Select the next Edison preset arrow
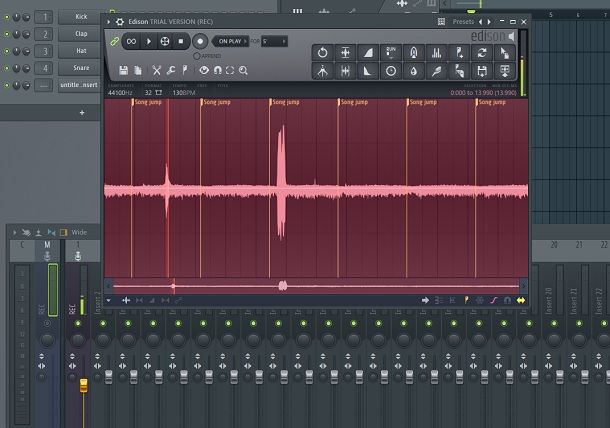610x428 pixels. [x=489, y=22]
